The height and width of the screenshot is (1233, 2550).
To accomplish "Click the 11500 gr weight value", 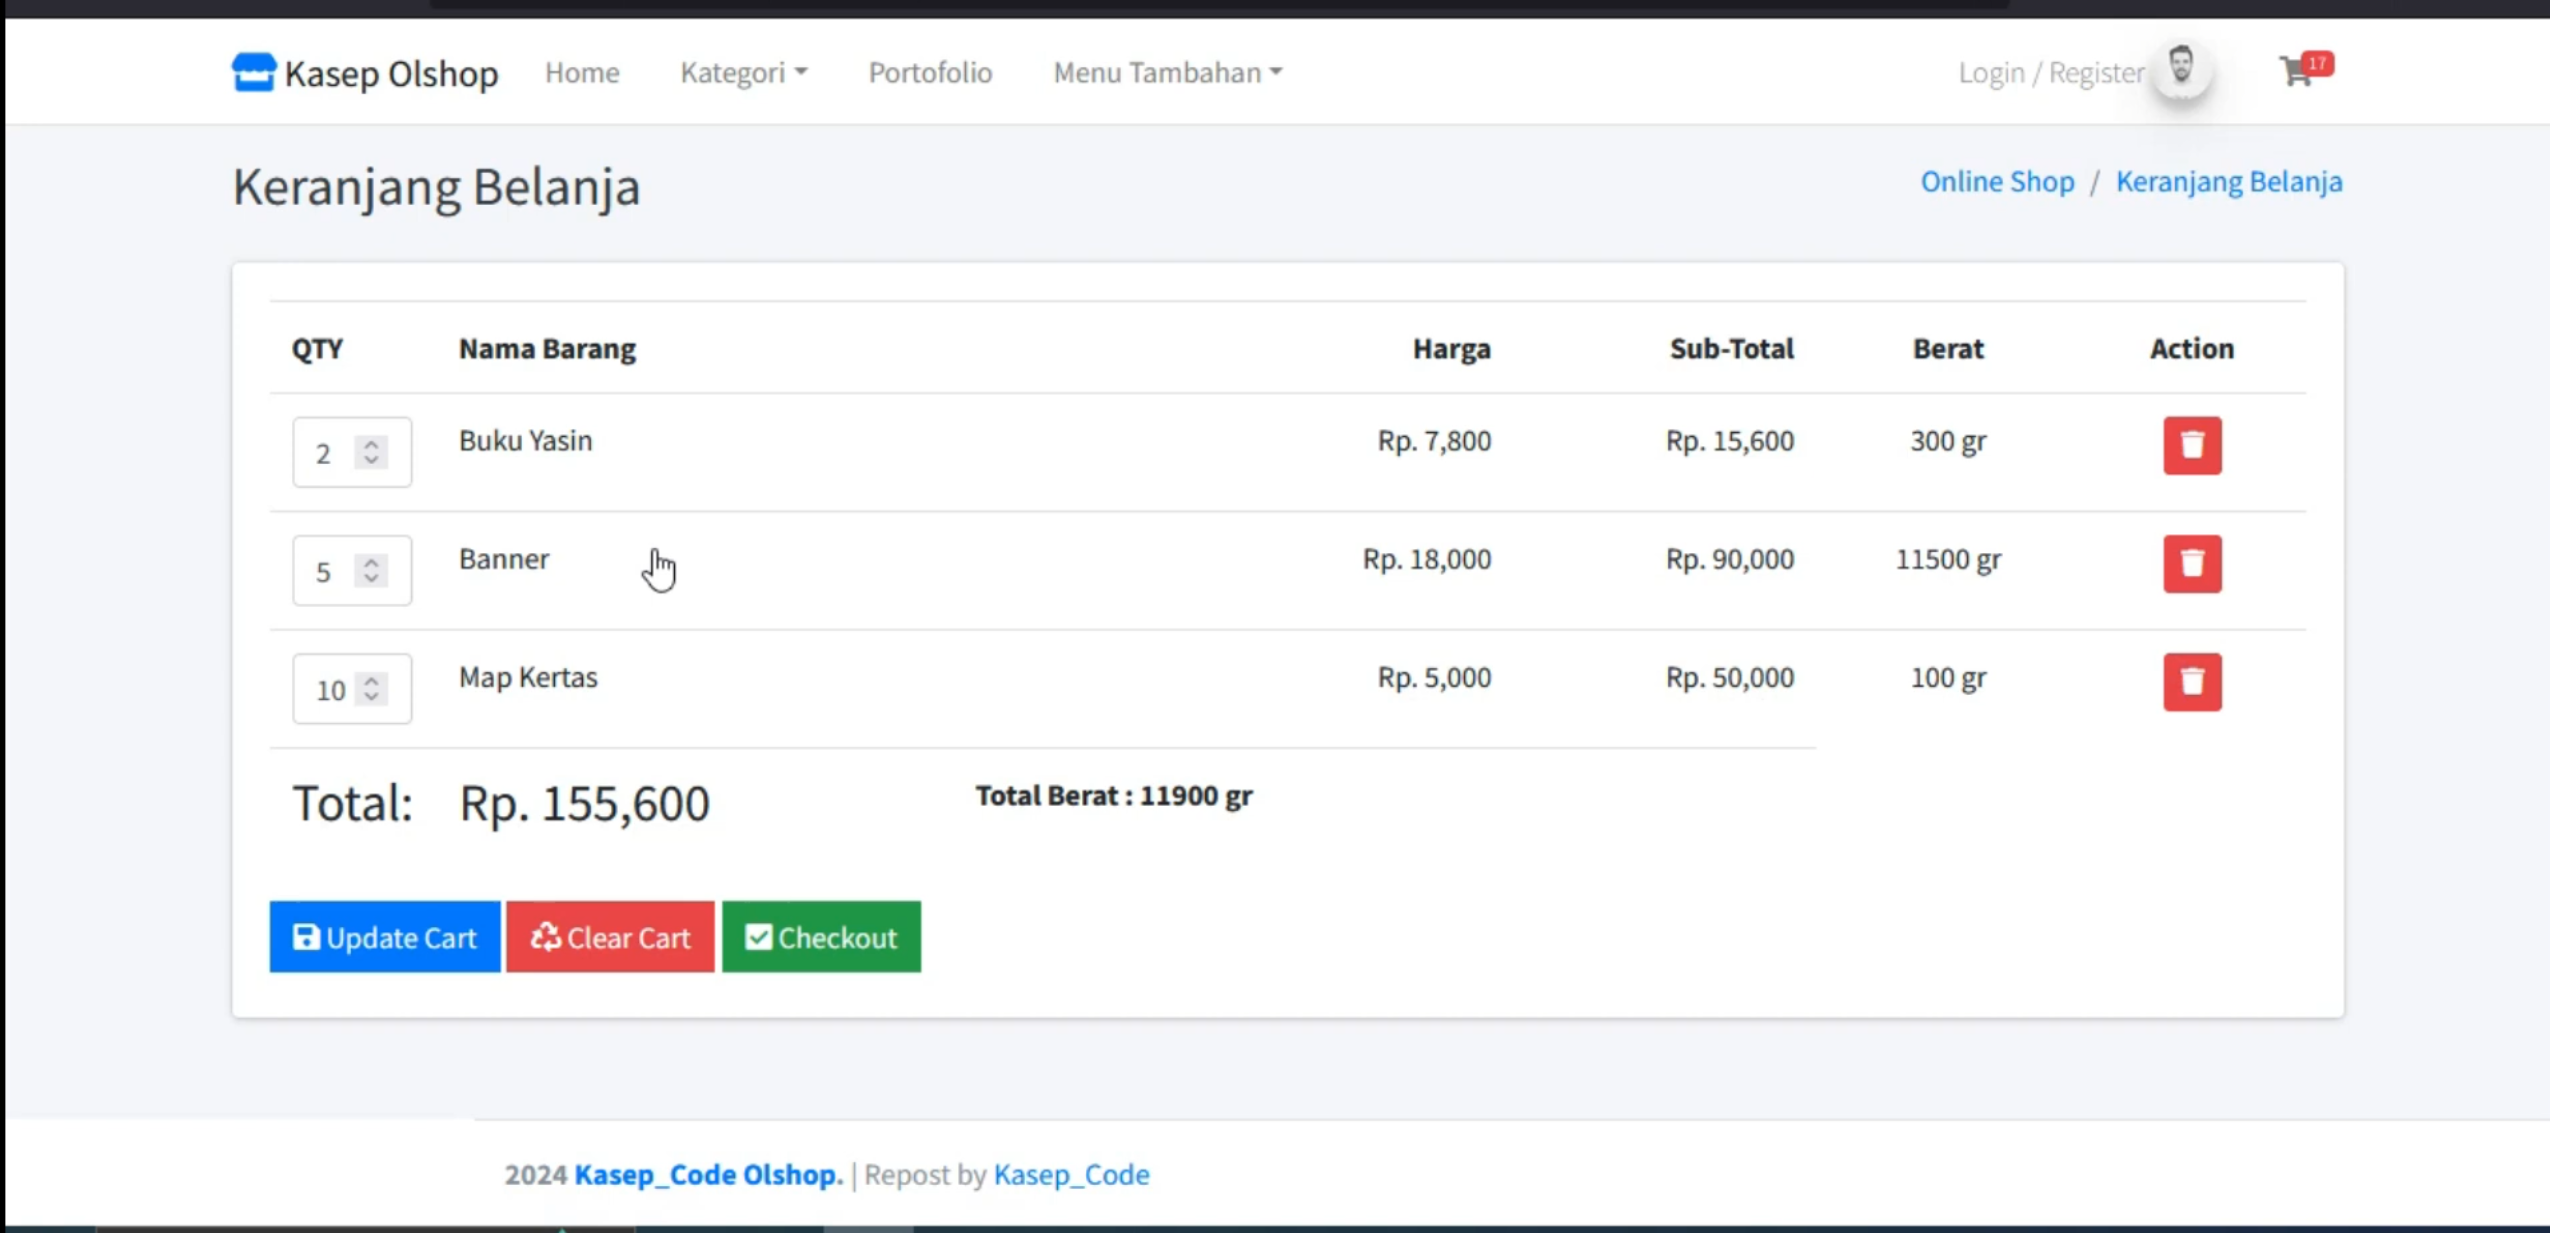I will [x=1947, y=558].
